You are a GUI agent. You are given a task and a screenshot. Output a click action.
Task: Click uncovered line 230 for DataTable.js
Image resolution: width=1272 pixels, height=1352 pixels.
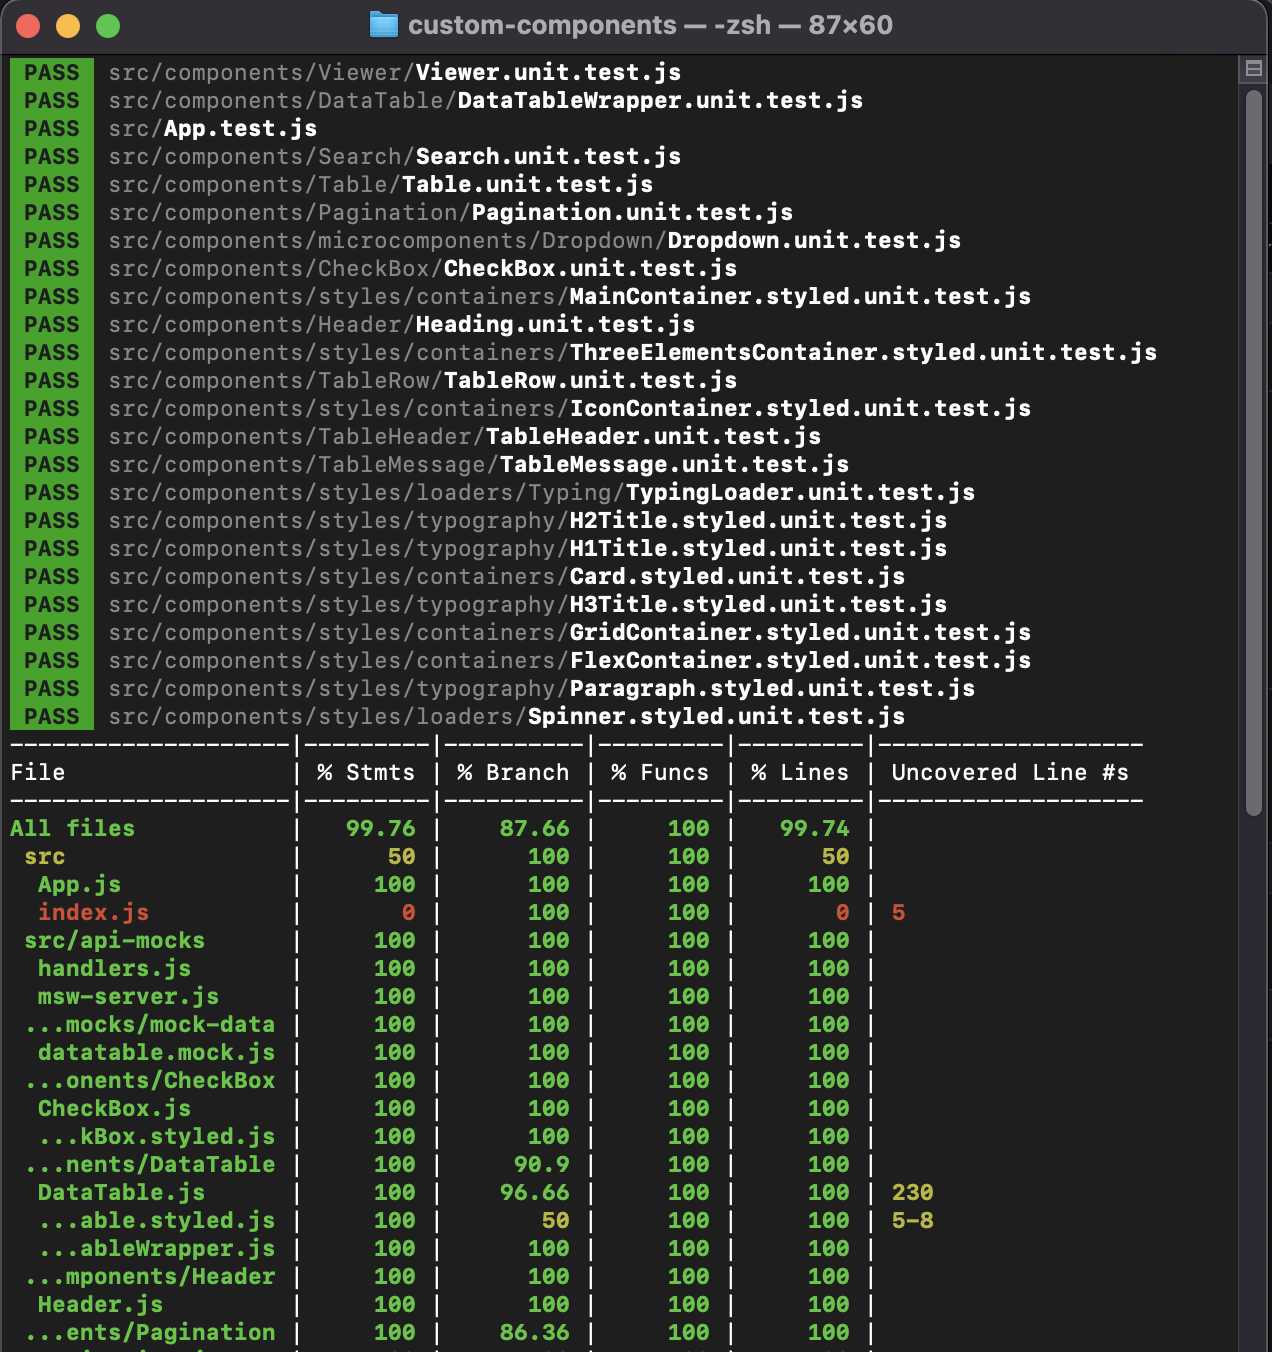912,1193
